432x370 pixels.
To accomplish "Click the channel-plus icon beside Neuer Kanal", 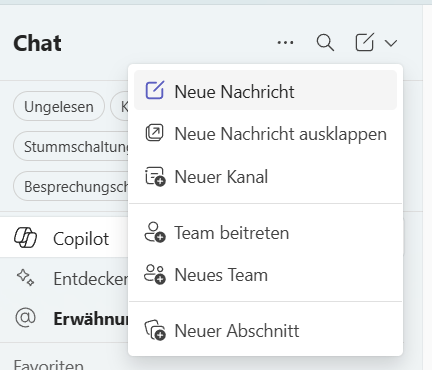I will point(155,177).
